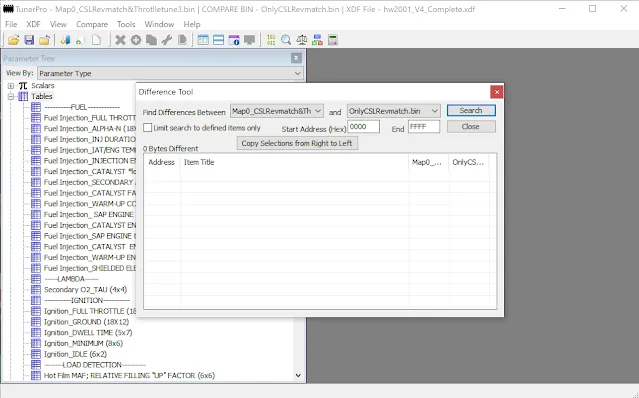The height and width of the screenshot is (398, 639).
Task: Click the purple window info icon
Action: 234,40
